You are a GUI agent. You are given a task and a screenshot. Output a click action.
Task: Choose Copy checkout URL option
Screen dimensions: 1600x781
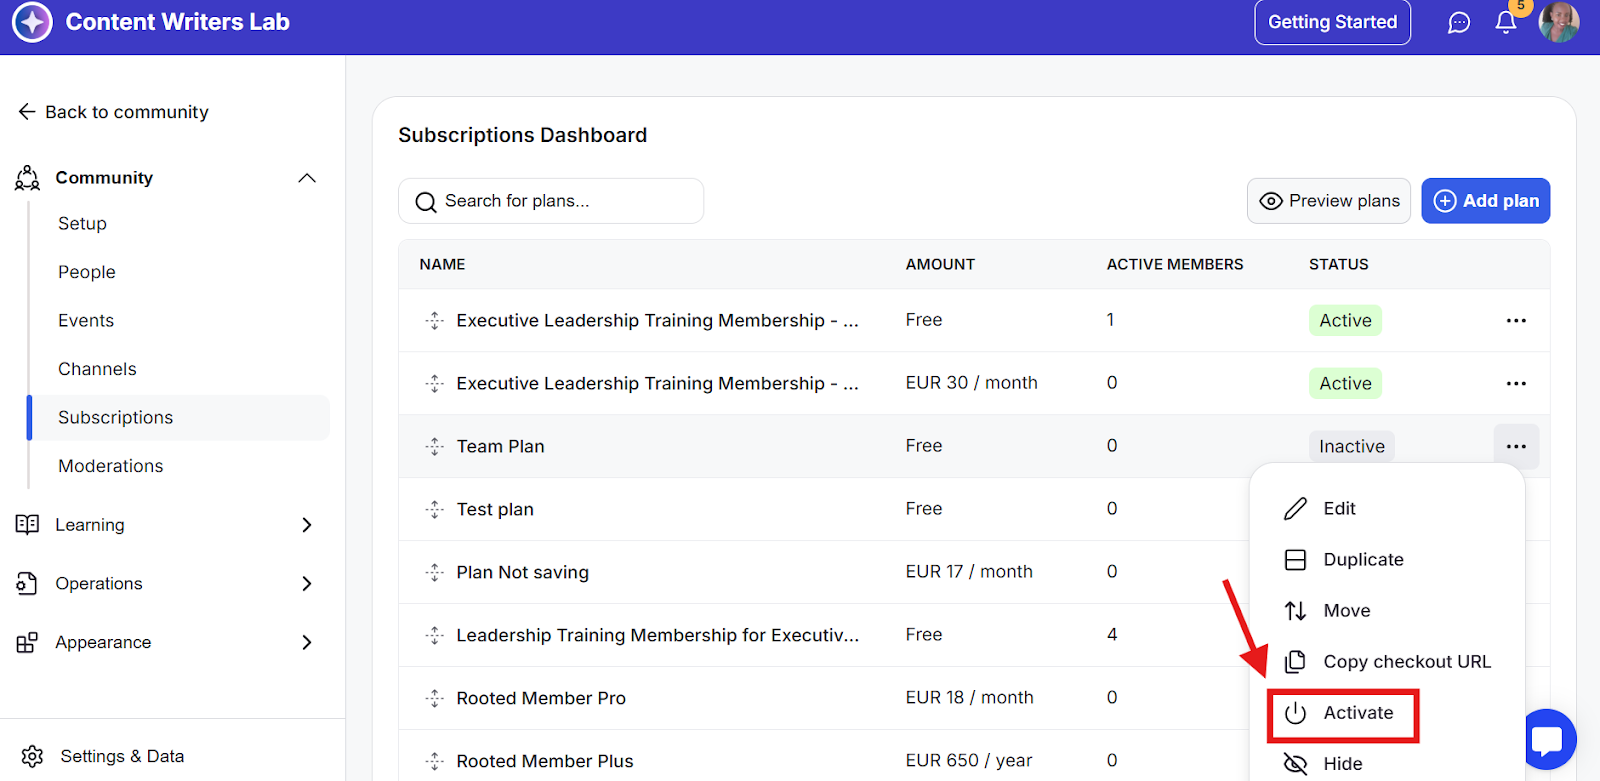pos(1406,662)
